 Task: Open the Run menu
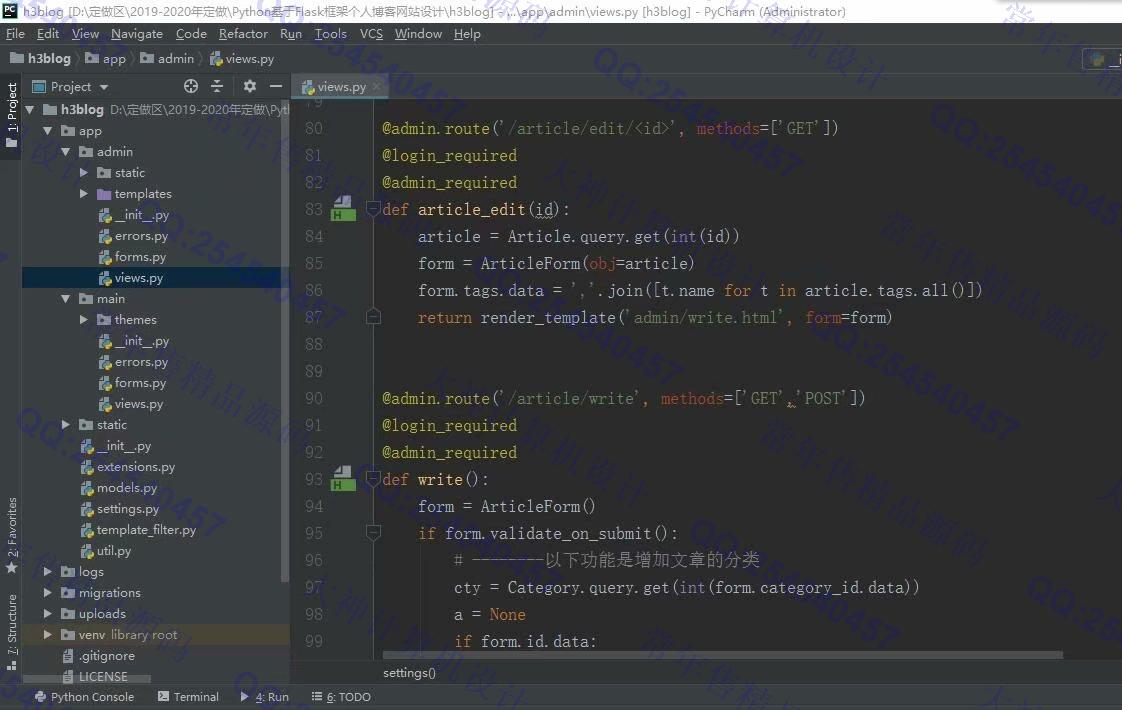(291, 34)
